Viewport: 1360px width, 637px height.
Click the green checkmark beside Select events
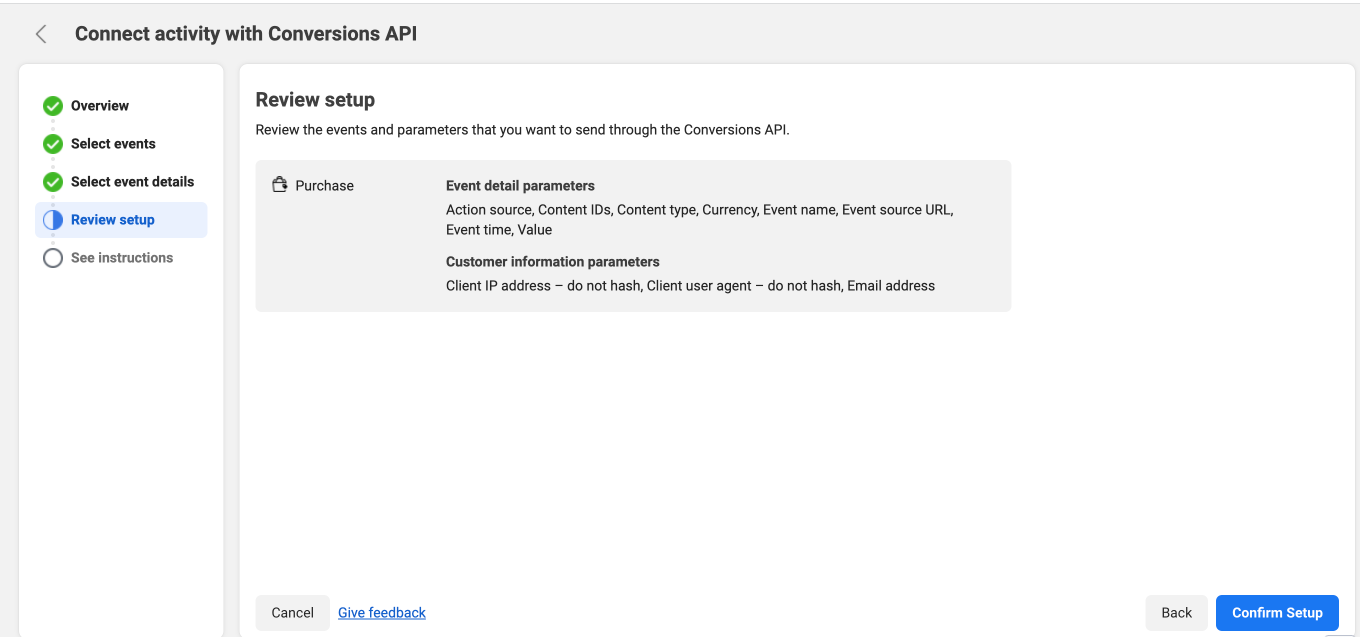click(53, 144)
